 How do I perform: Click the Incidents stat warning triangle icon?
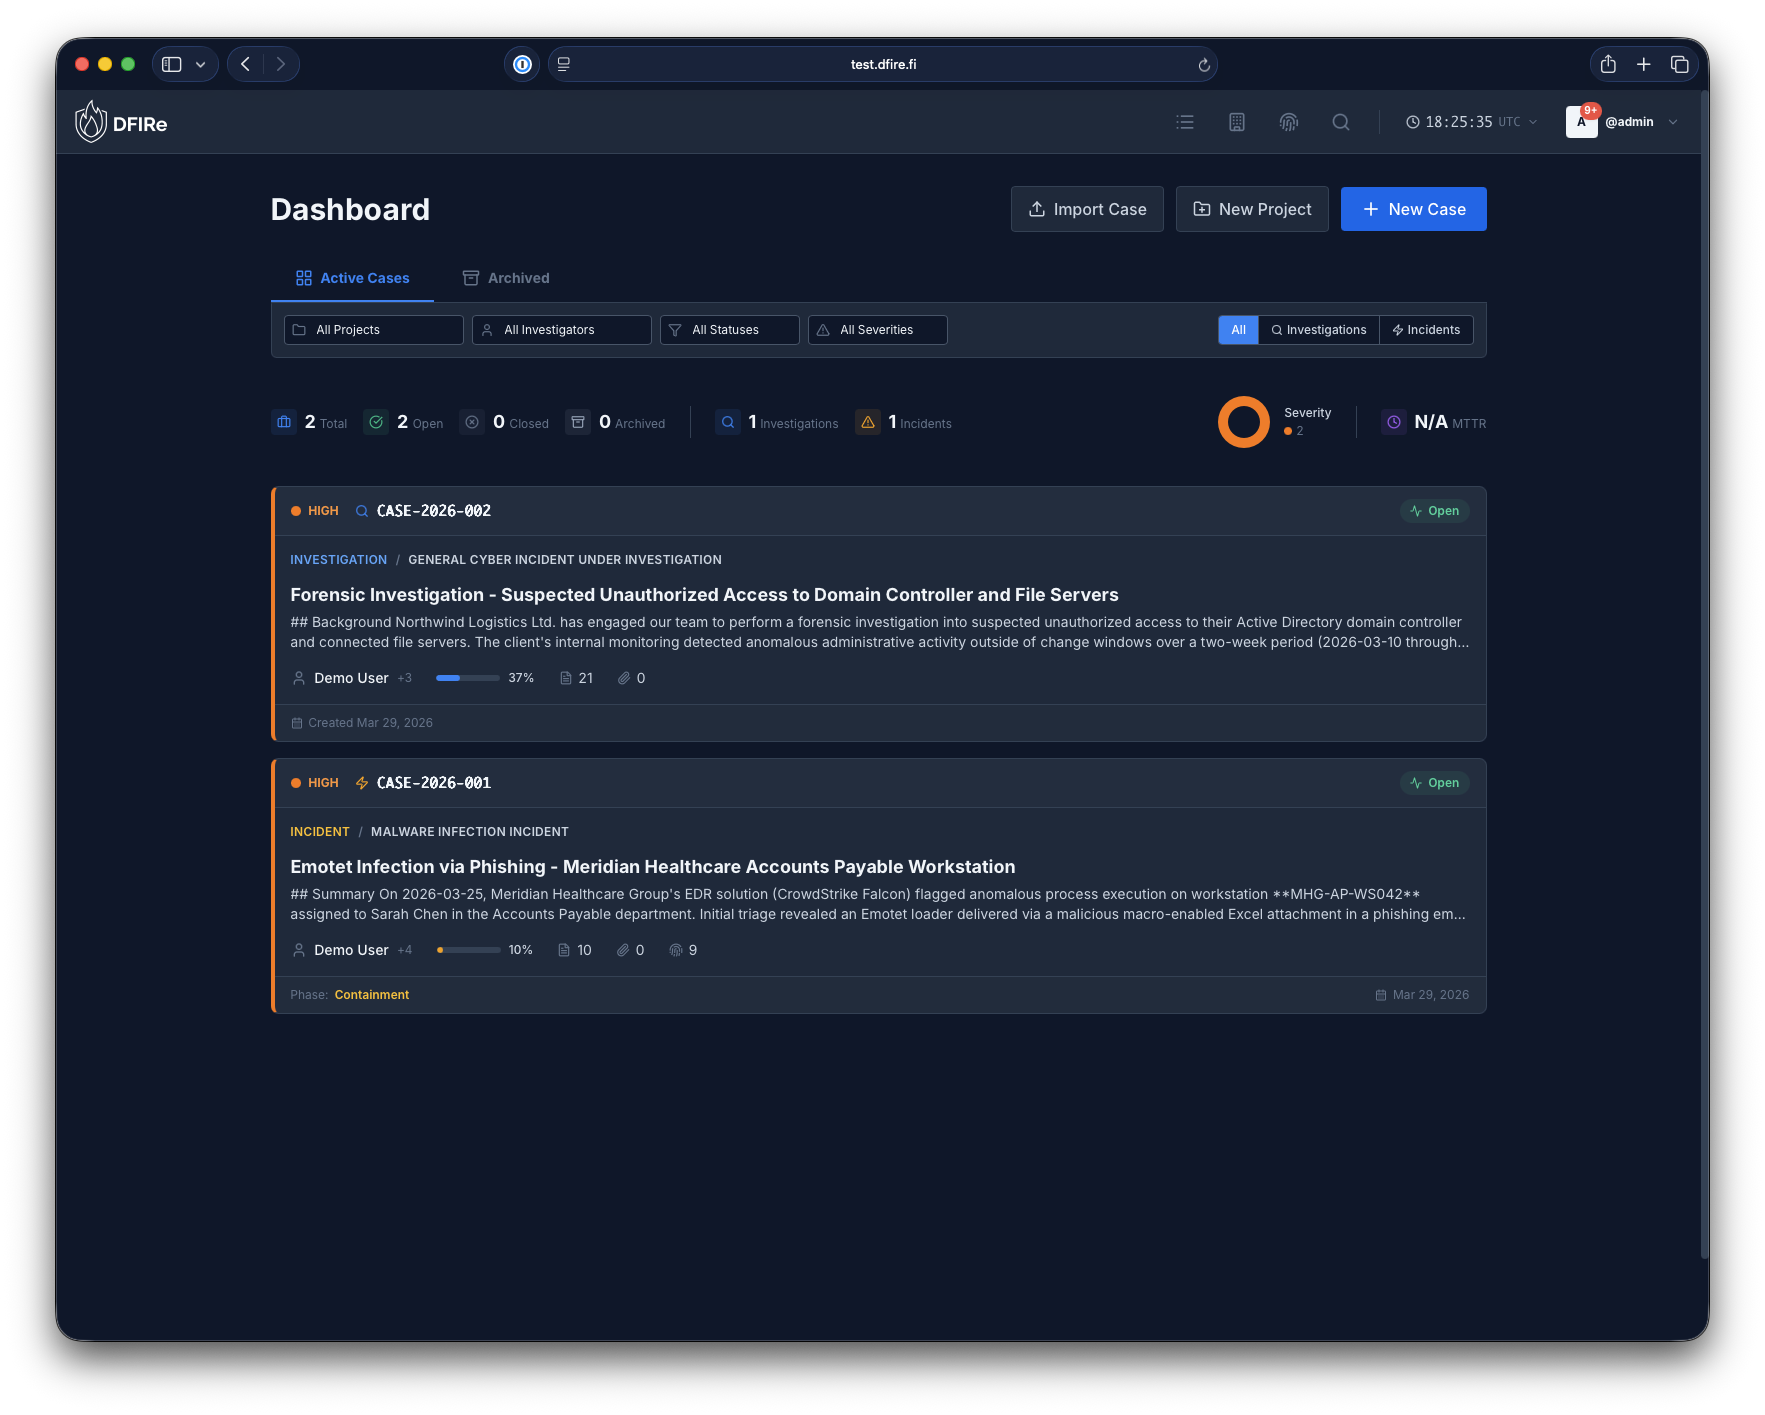[x=868, y=422]
